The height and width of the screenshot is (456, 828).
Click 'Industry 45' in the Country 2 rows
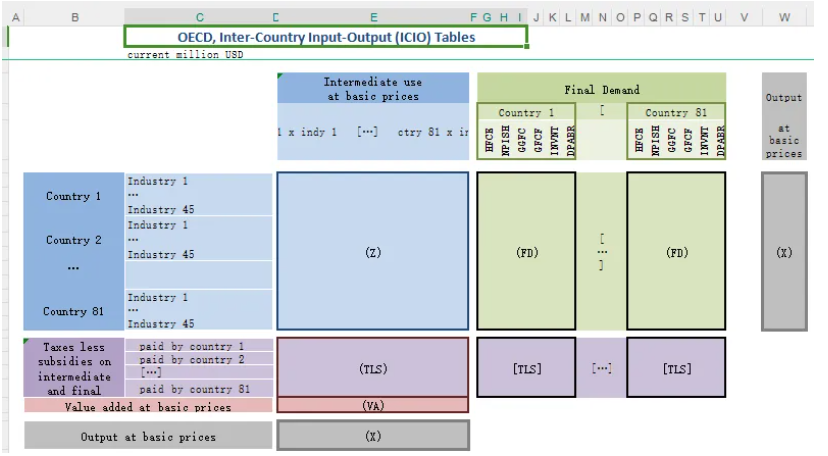pos(161,254)
